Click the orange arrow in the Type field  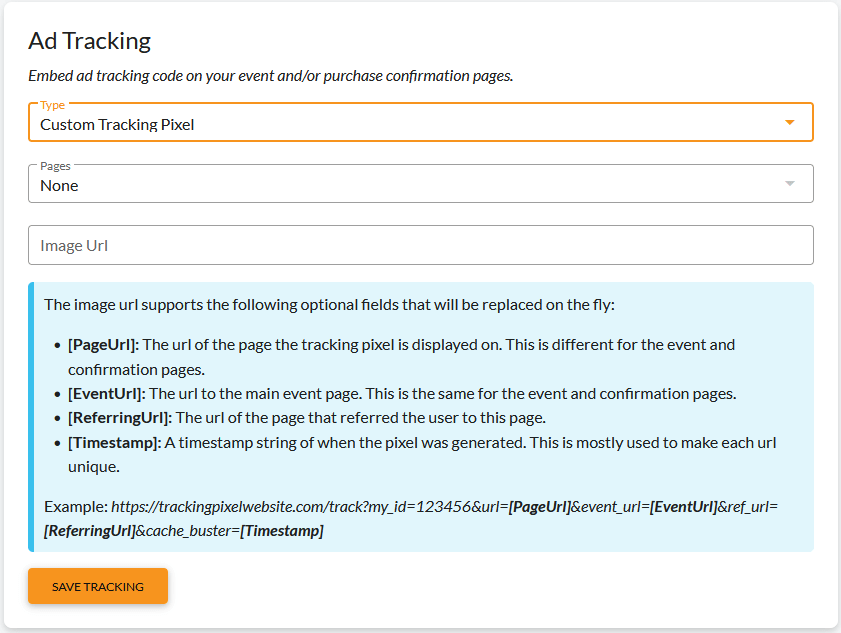tap(790, 122)
